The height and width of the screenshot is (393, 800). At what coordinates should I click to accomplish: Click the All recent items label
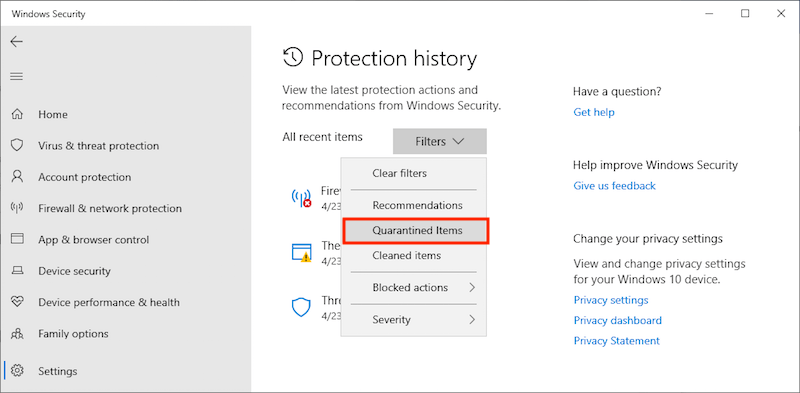[322, 137]
